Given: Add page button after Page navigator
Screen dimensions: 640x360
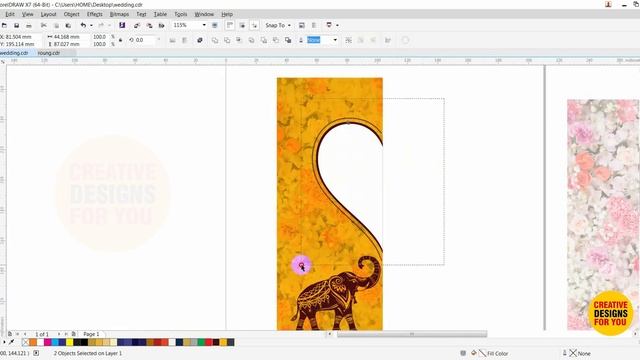Looking at the screenshot, I should pyautogui.click(x=73, y=334).
